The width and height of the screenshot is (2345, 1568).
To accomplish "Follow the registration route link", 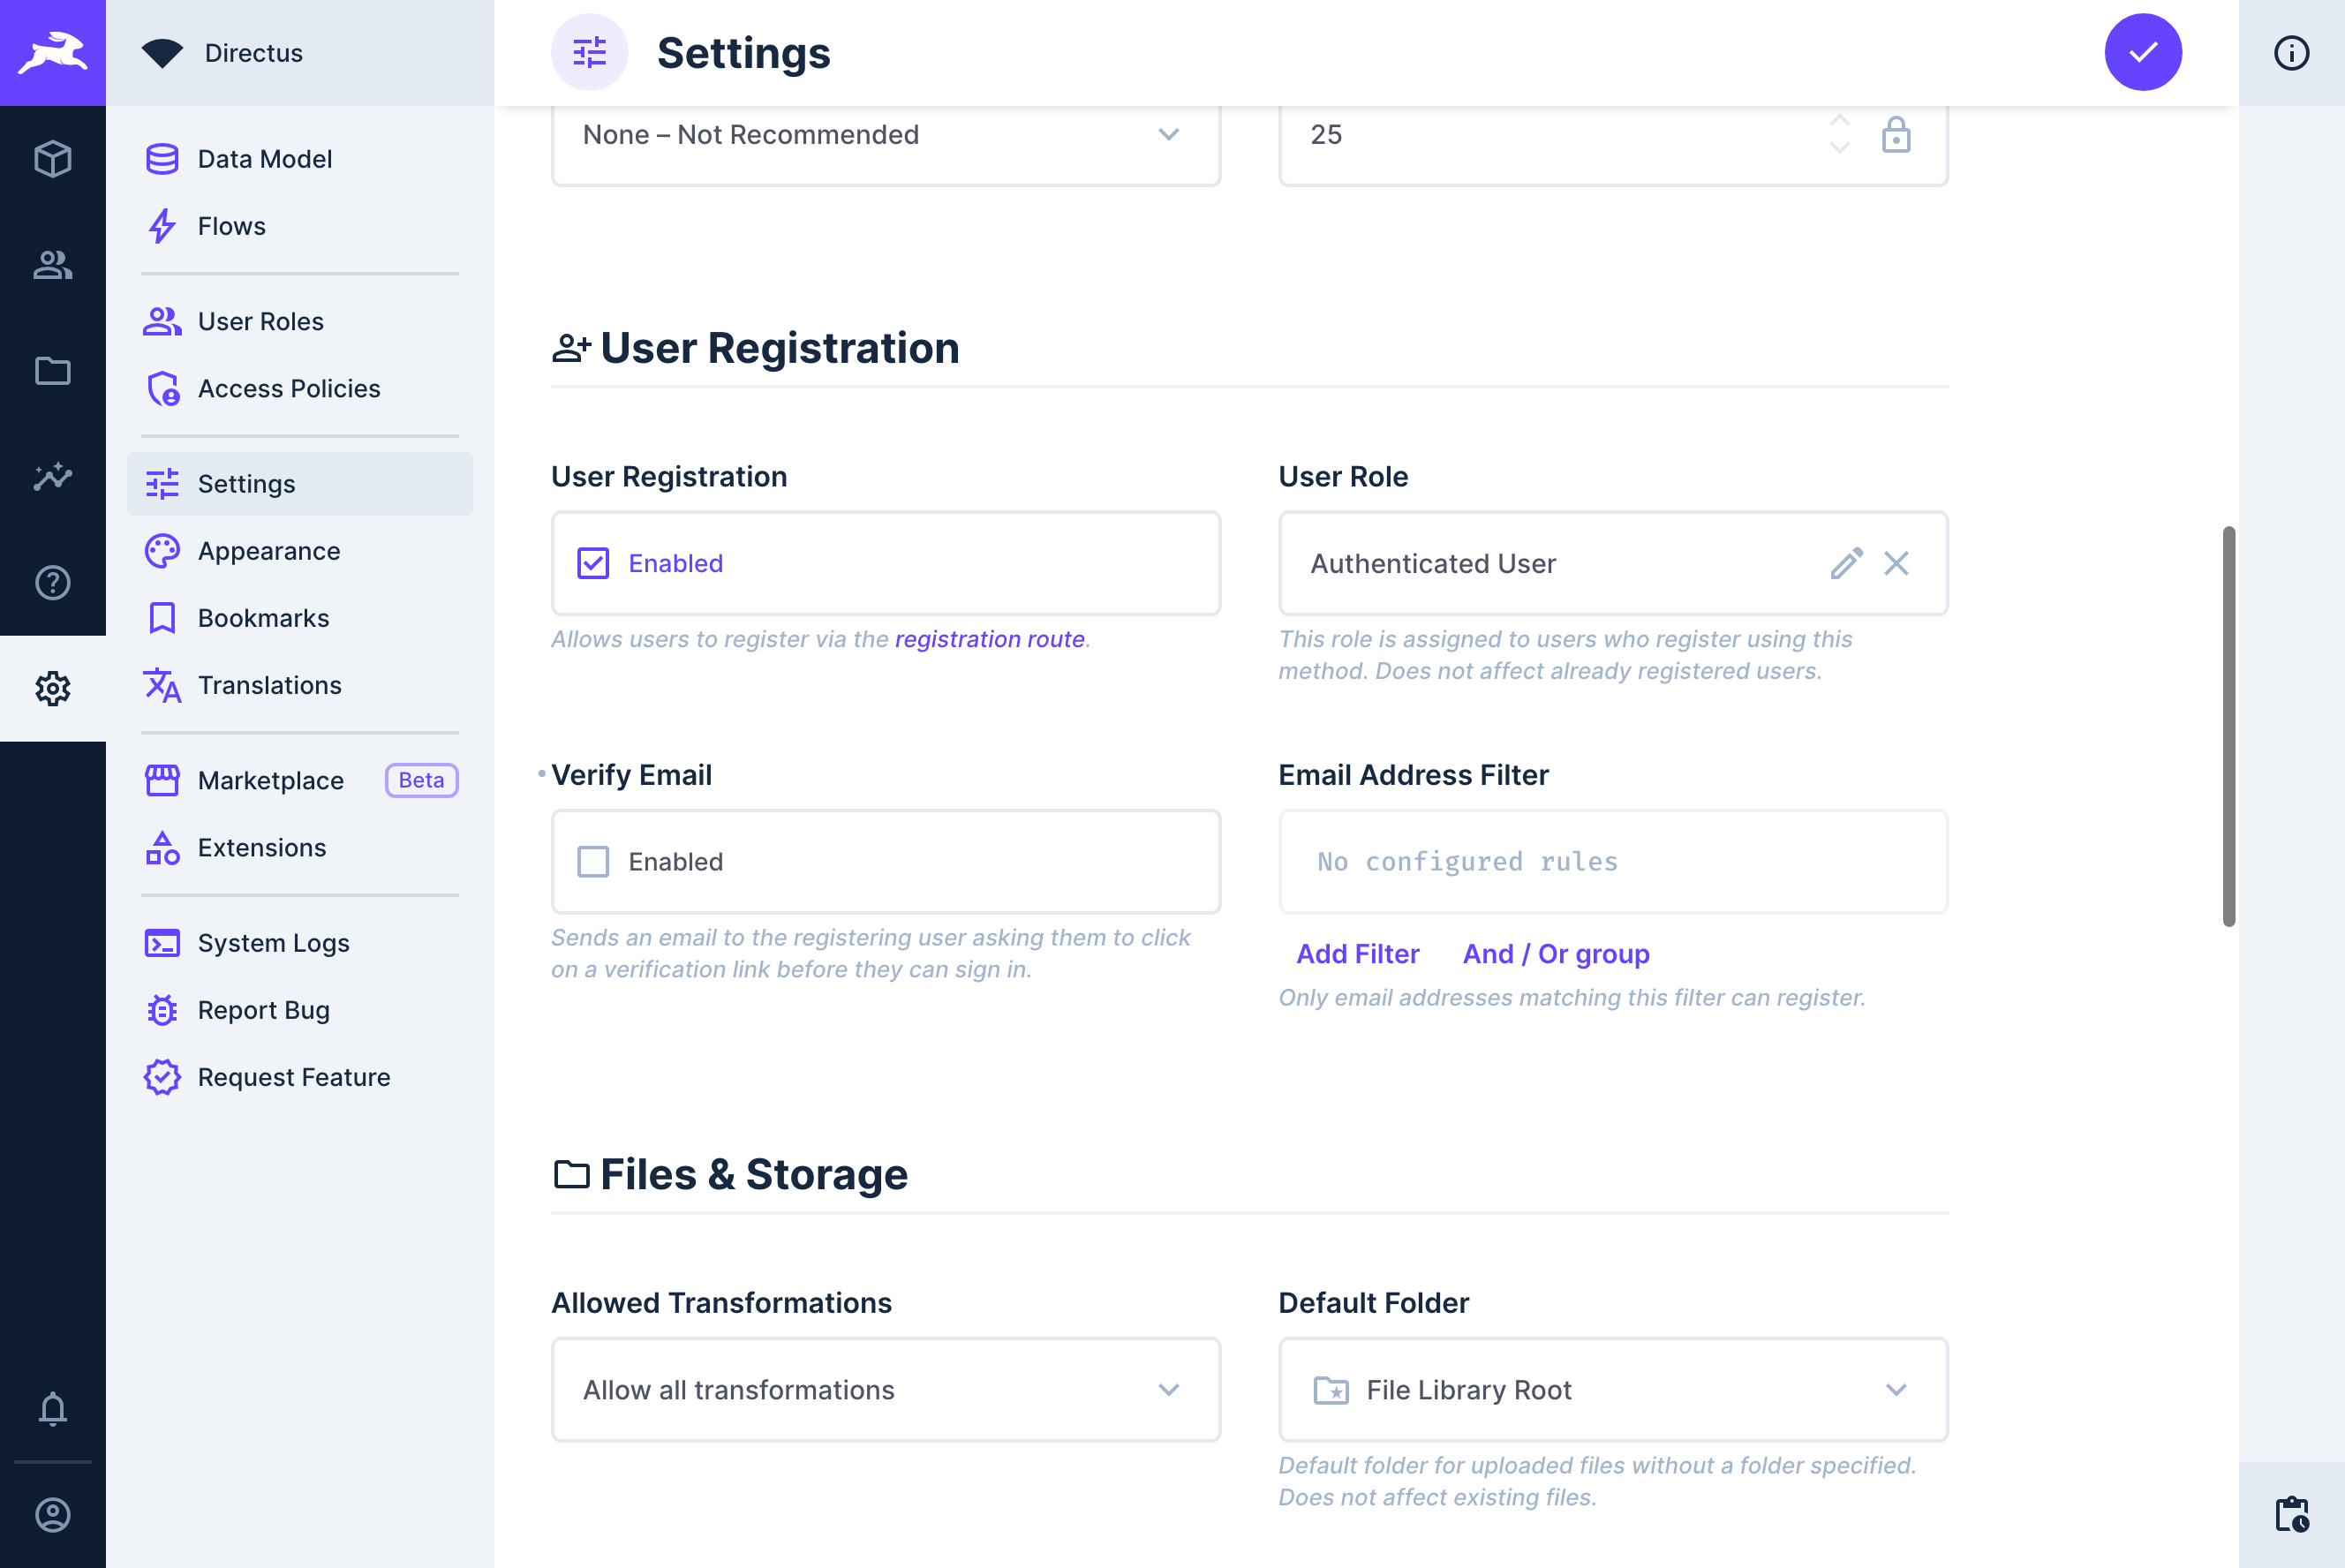I will (x=989, y=638).
